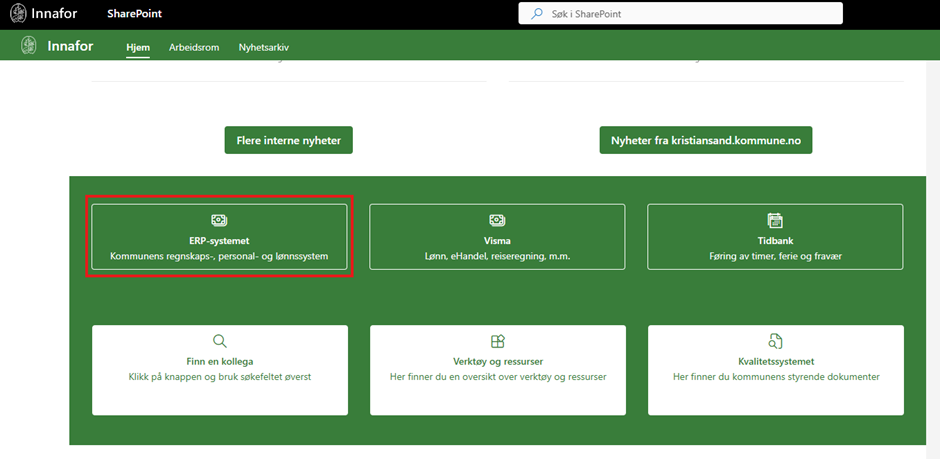Focus the Søk i SharePoint search field
This screenshot has height=459, width=940.
click(690, 14)
